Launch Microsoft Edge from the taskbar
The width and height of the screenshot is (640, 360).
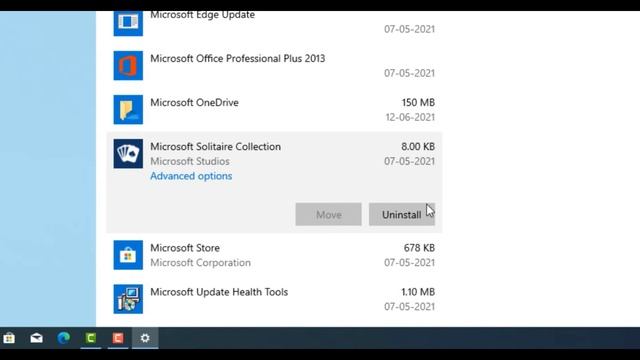pyautogui.click(x=64, y=338)
